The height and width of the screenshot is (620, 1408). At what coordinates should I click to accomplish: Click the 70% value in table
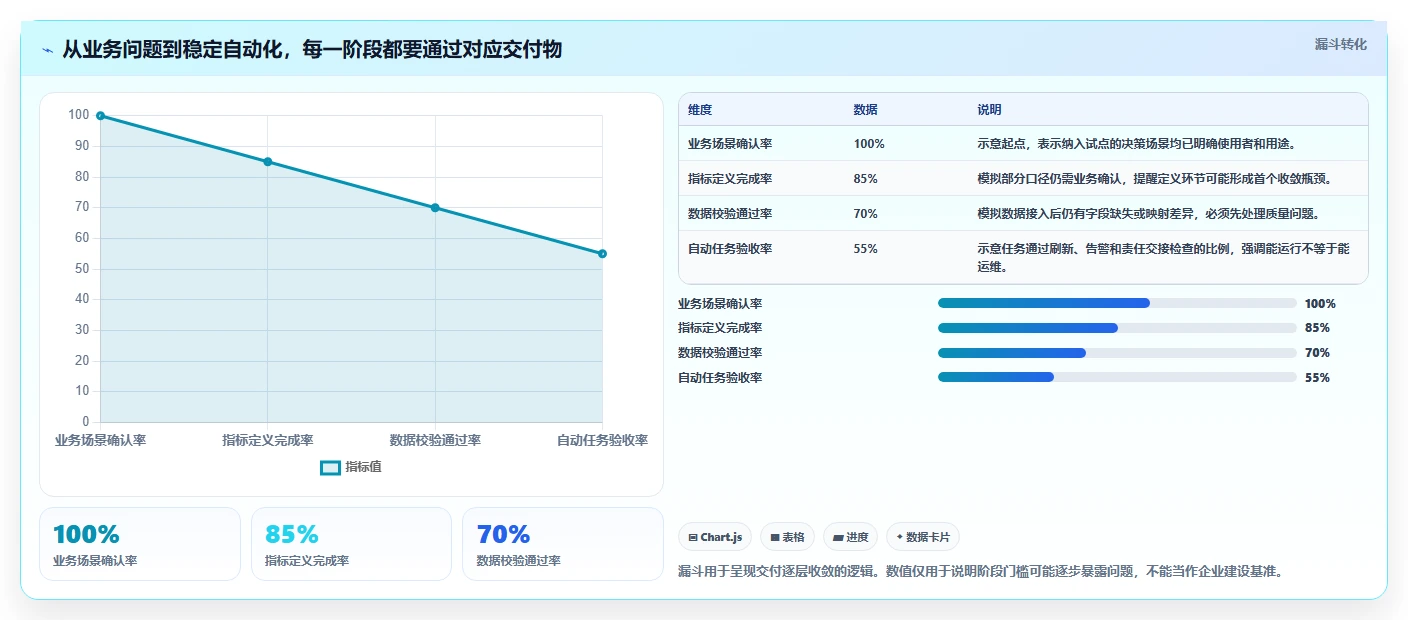click(x=866, y=214)
